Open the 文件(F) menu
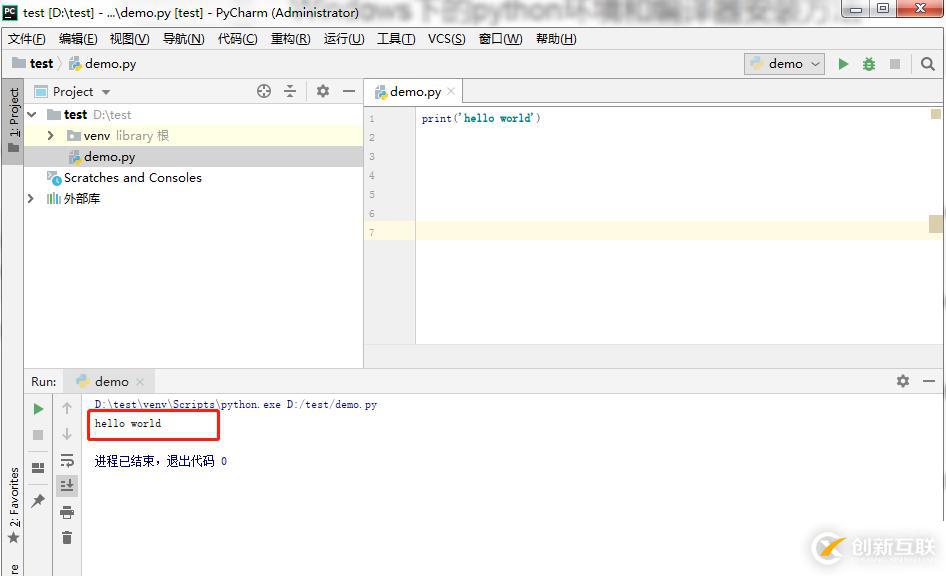 (x=27, y=39)
